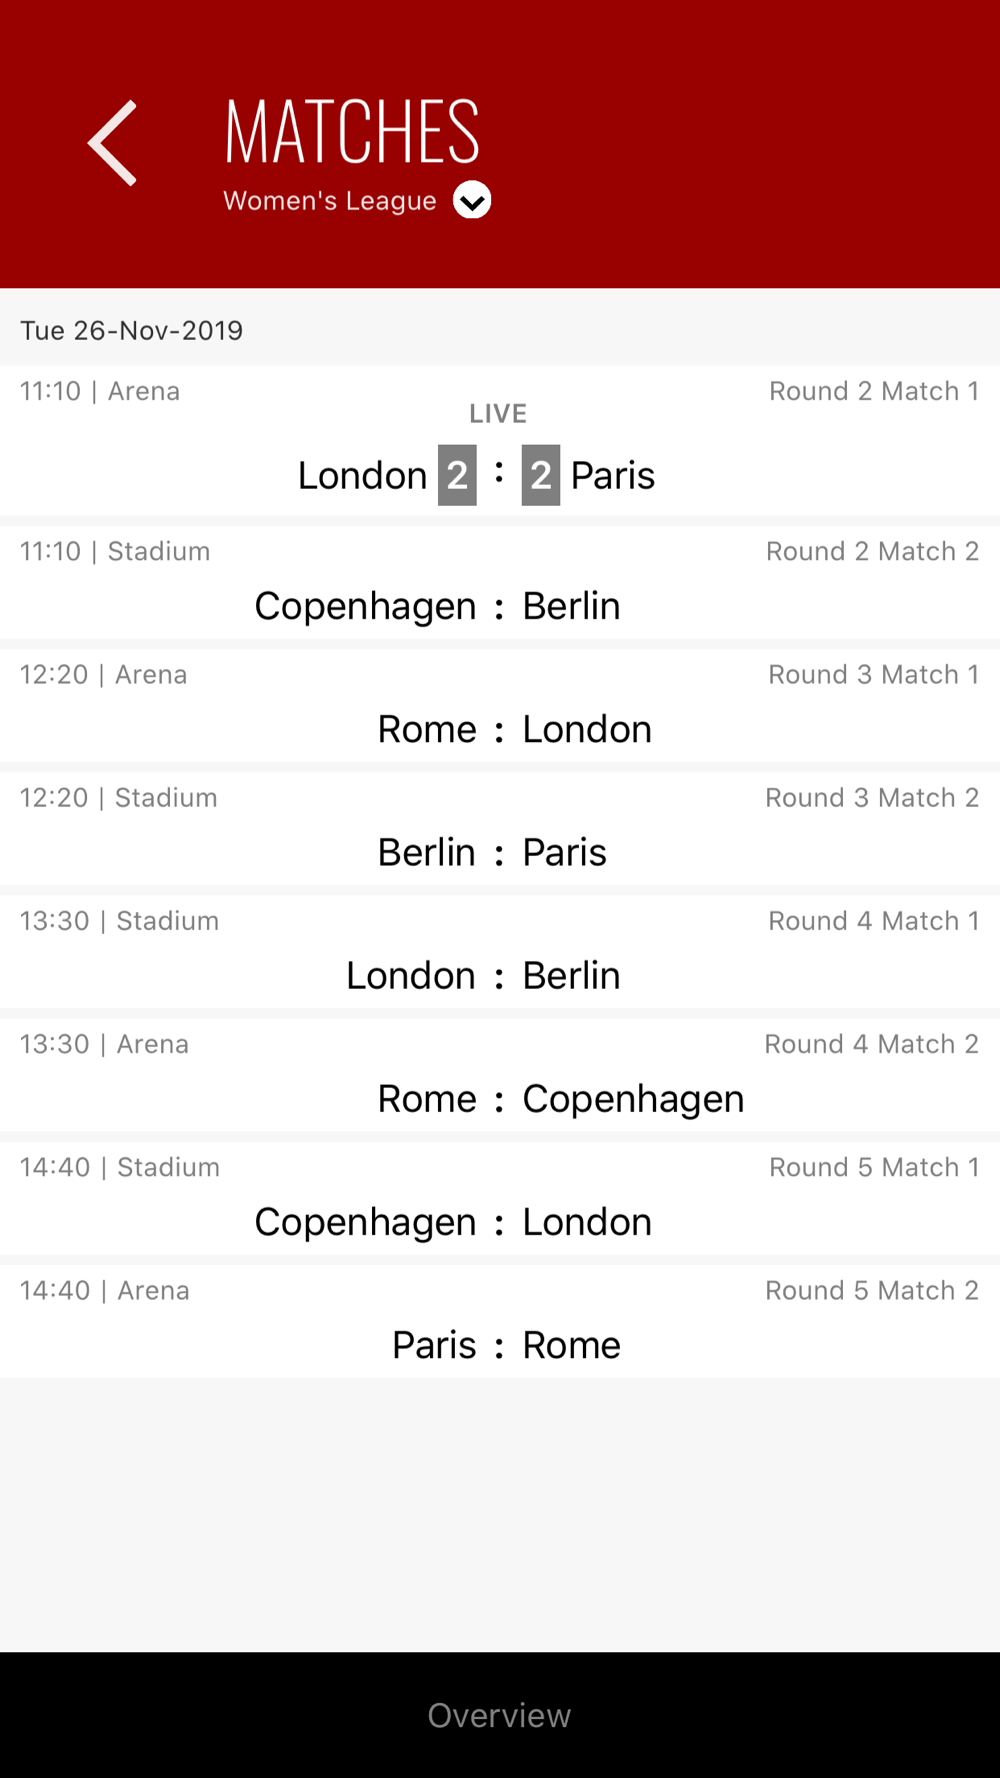This screenshot has width=1000, height=1778.
Task: Tap the Tue 26-Nov-2019 date header
Action: point(132,331)
